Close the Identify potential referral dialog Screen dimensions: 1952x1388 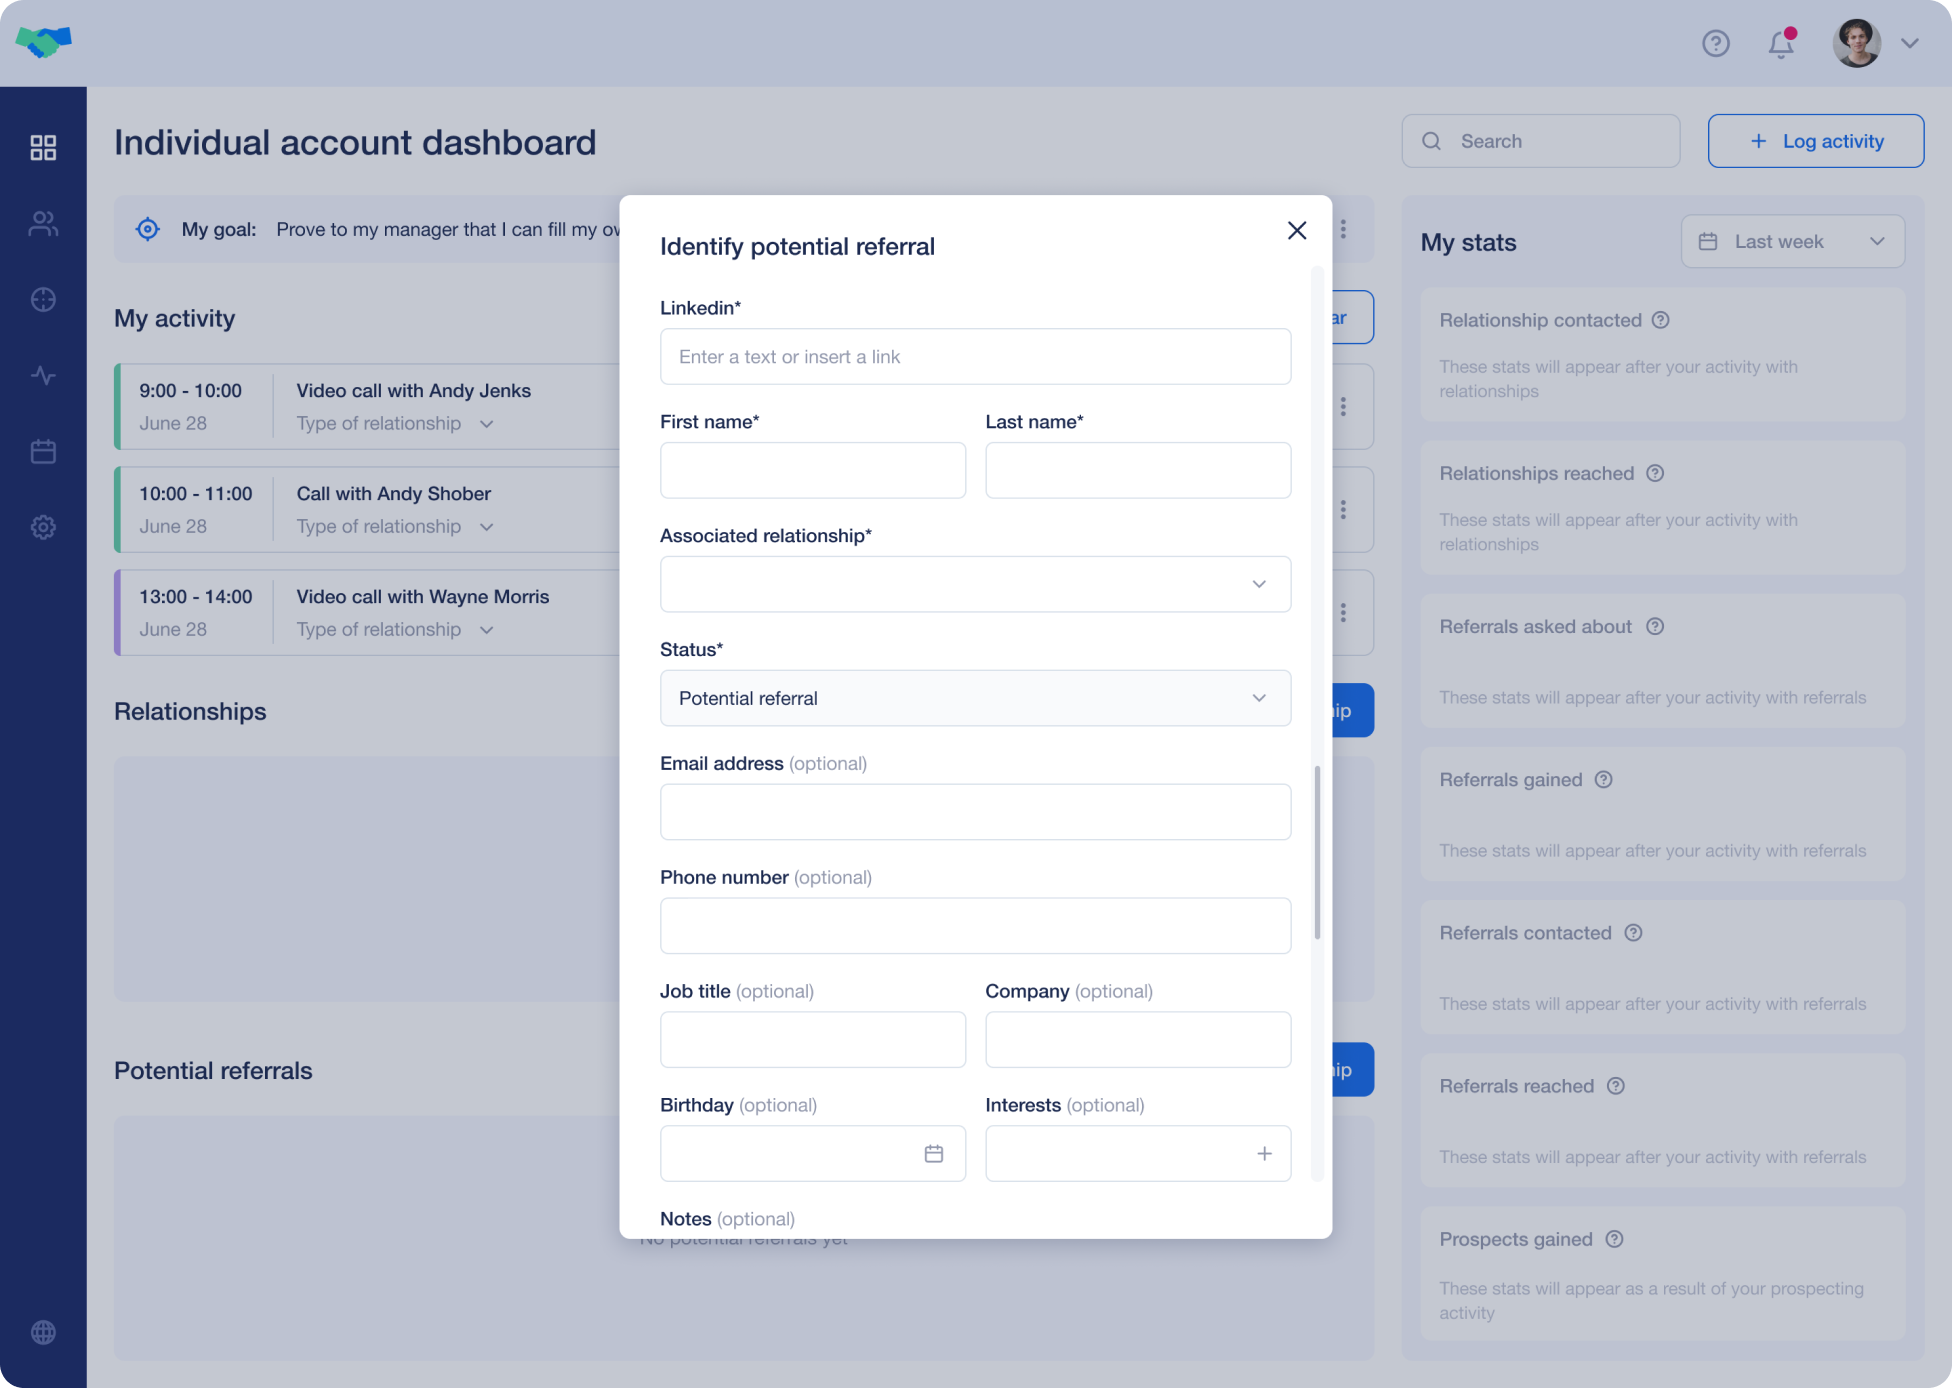pyautogui.click(x=1297, y=231)
